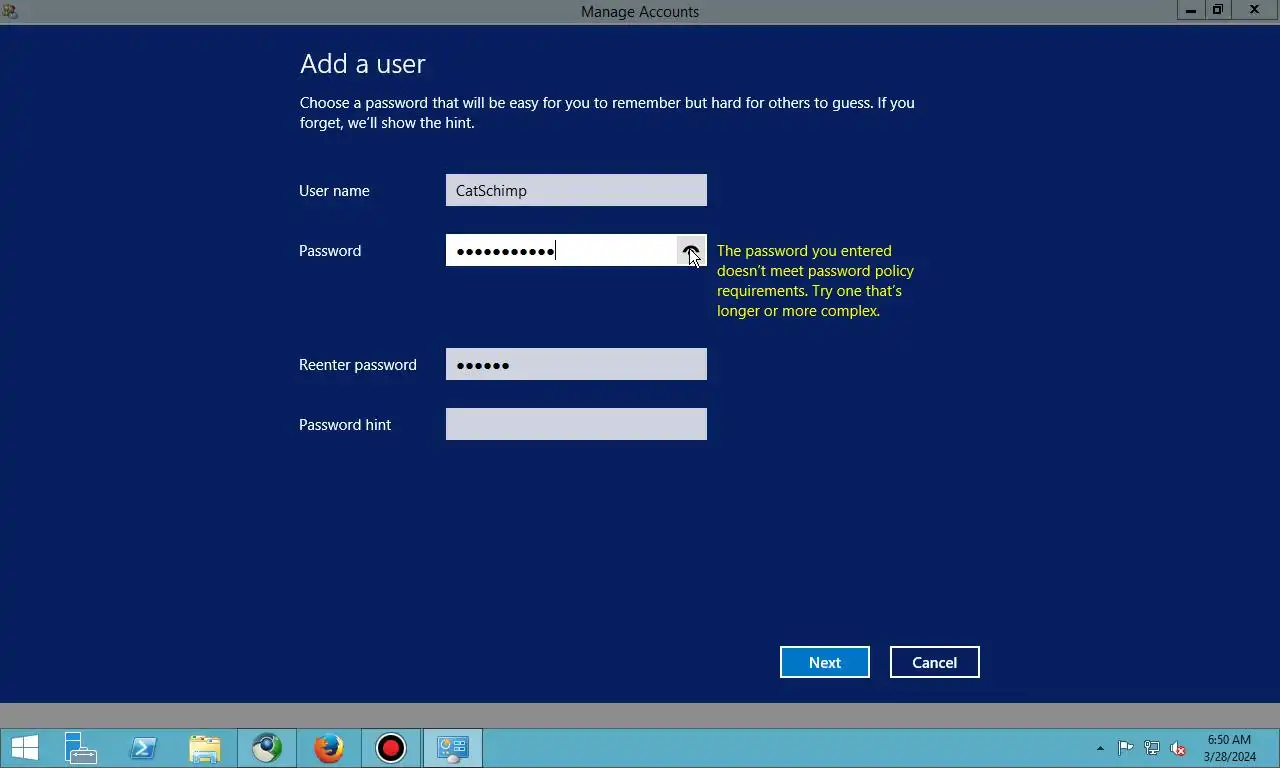Screen dimensions: 1280x768
Task: Open the Action Center flag icon
Action: point(1125,748)
